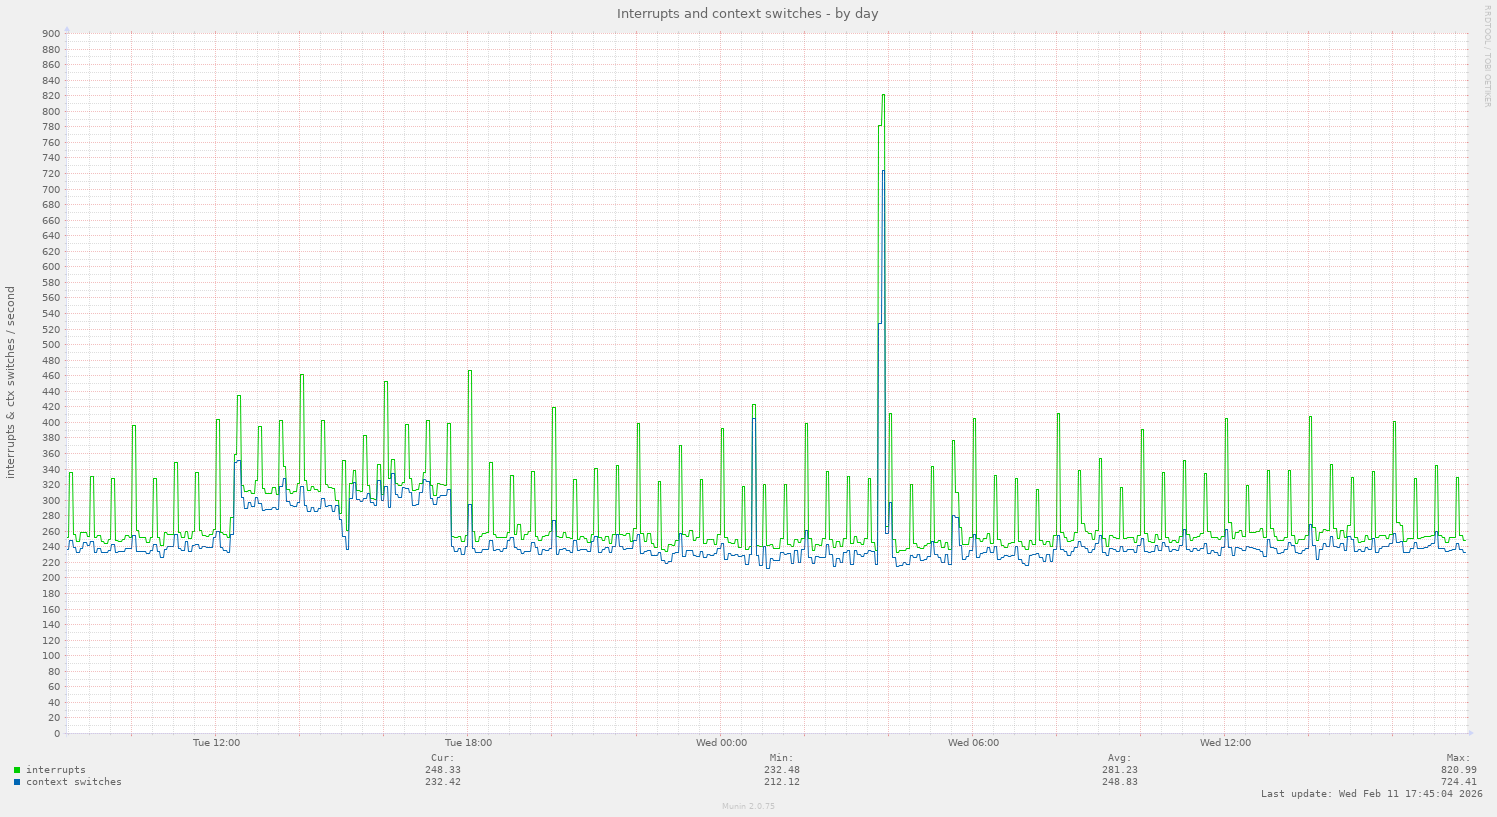Click the 'Wed 00:00' x-axis label

pos(721,743)
